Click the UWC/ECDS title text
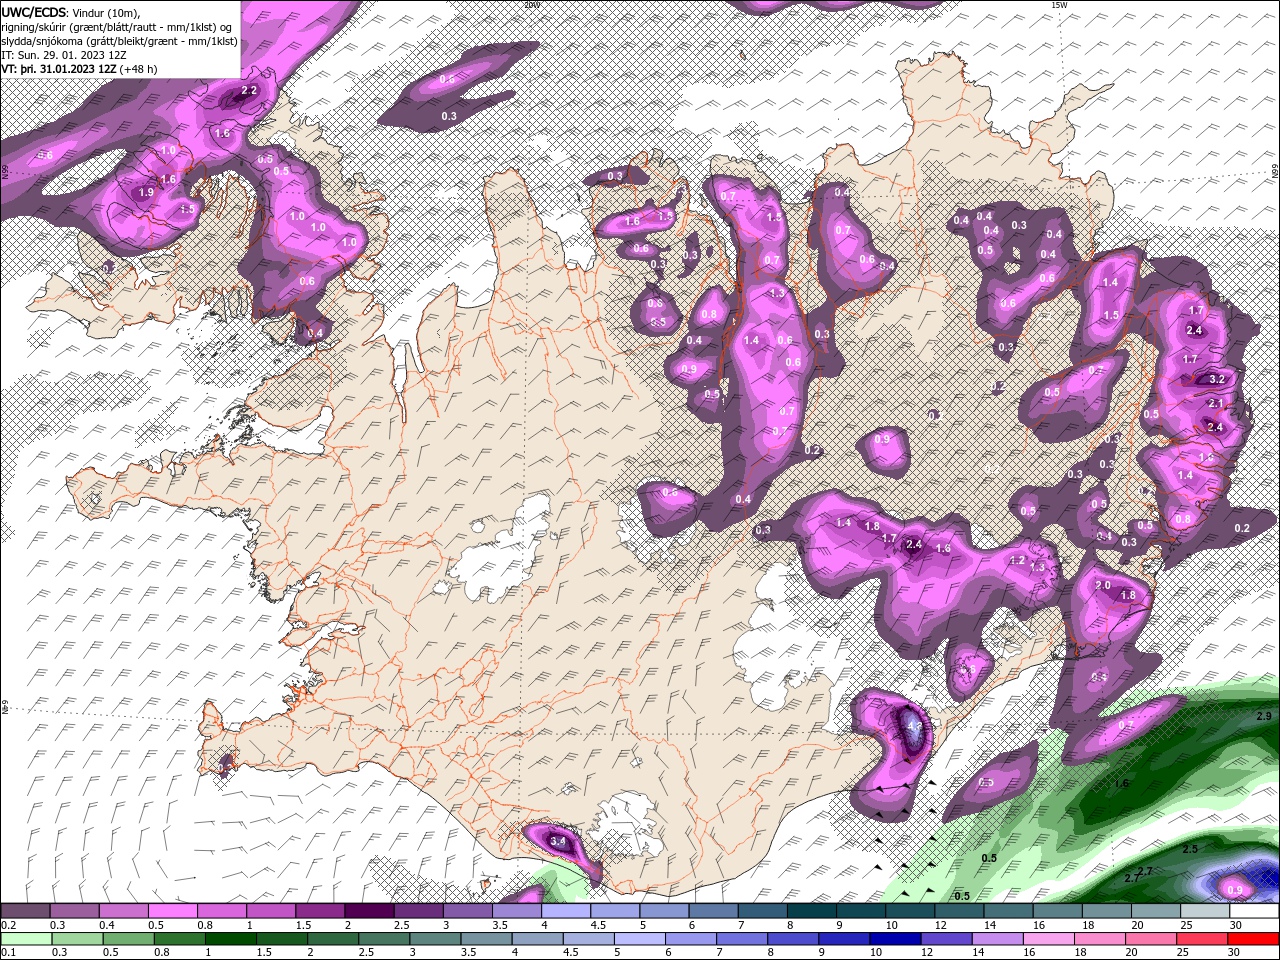1280x960 pixels. point(34,12)
